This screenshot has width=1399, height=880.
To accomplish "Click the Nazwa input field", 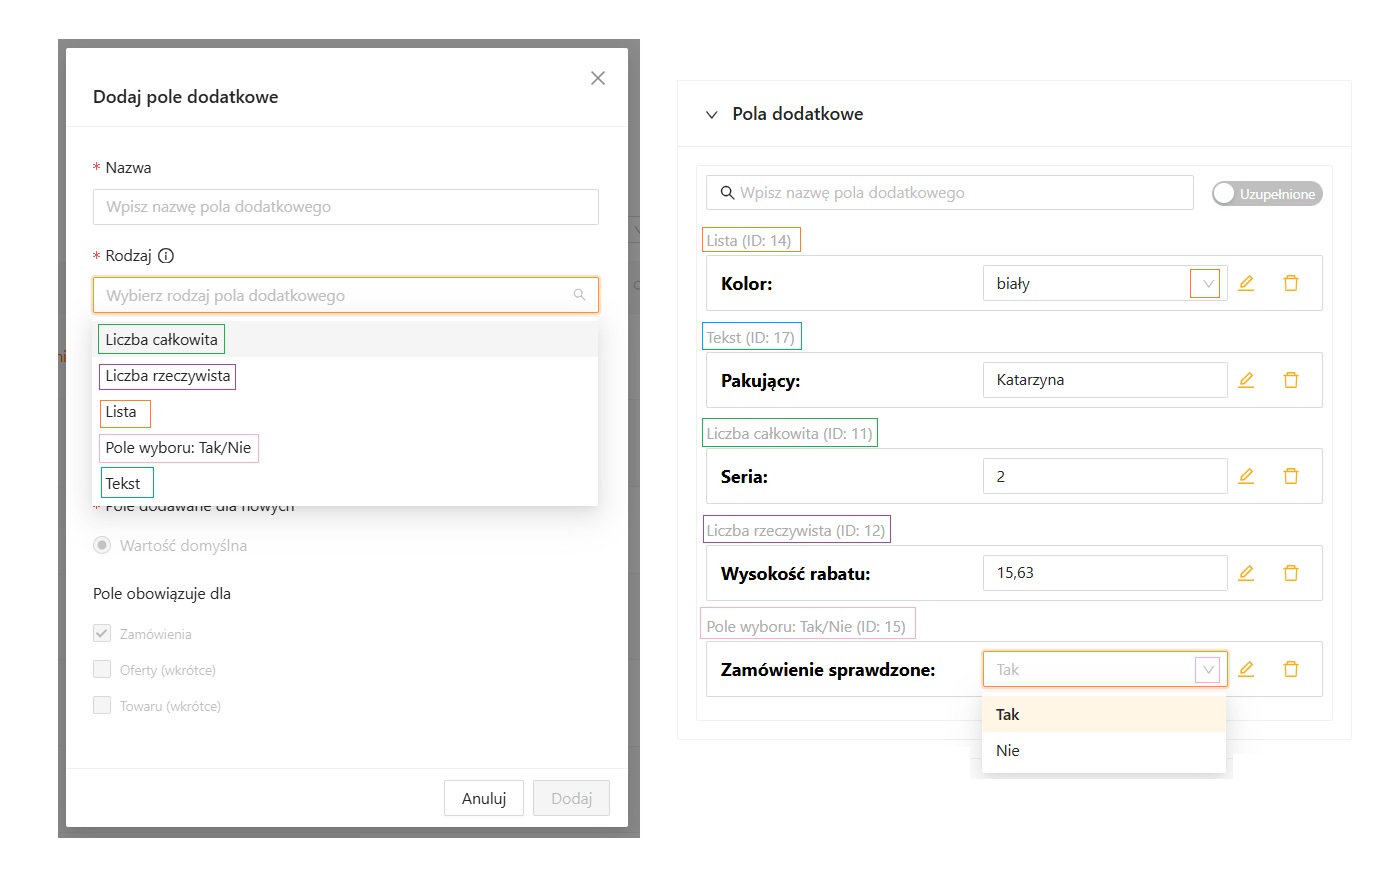I will coord(345,207).
